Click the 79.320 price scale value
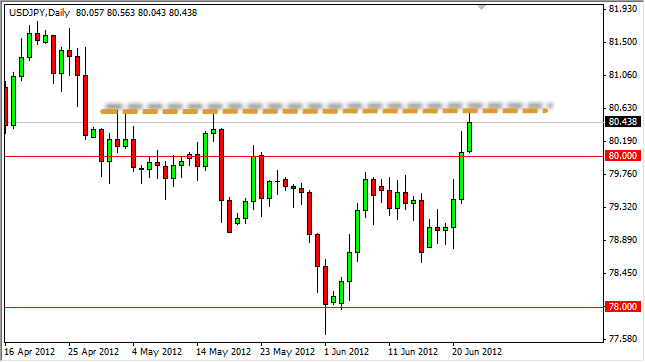Screen dimensions: 645x362 tap(623, 207)
